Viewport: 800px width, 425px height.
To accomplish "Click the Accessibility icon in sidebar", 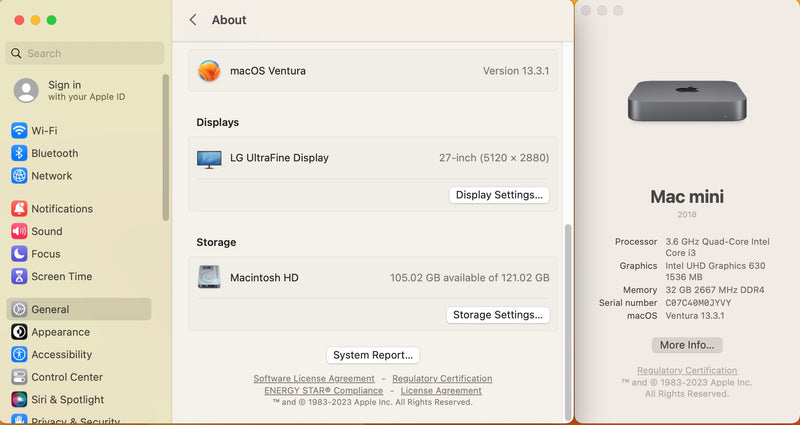I will pyautogui.click(x=19, y=355).
